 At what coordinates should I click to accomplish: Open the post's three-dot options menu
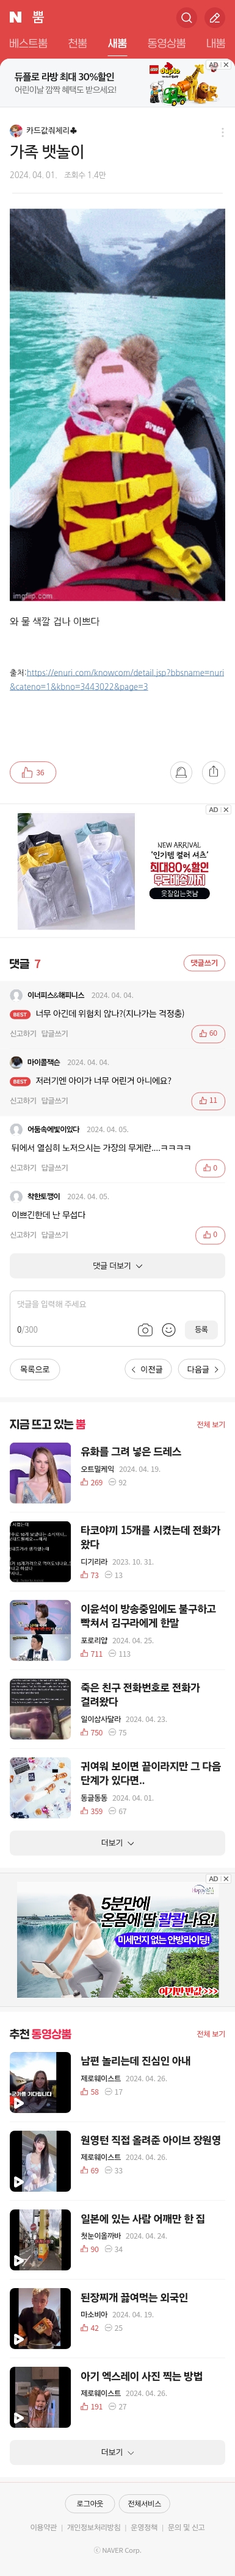[222, 131]
